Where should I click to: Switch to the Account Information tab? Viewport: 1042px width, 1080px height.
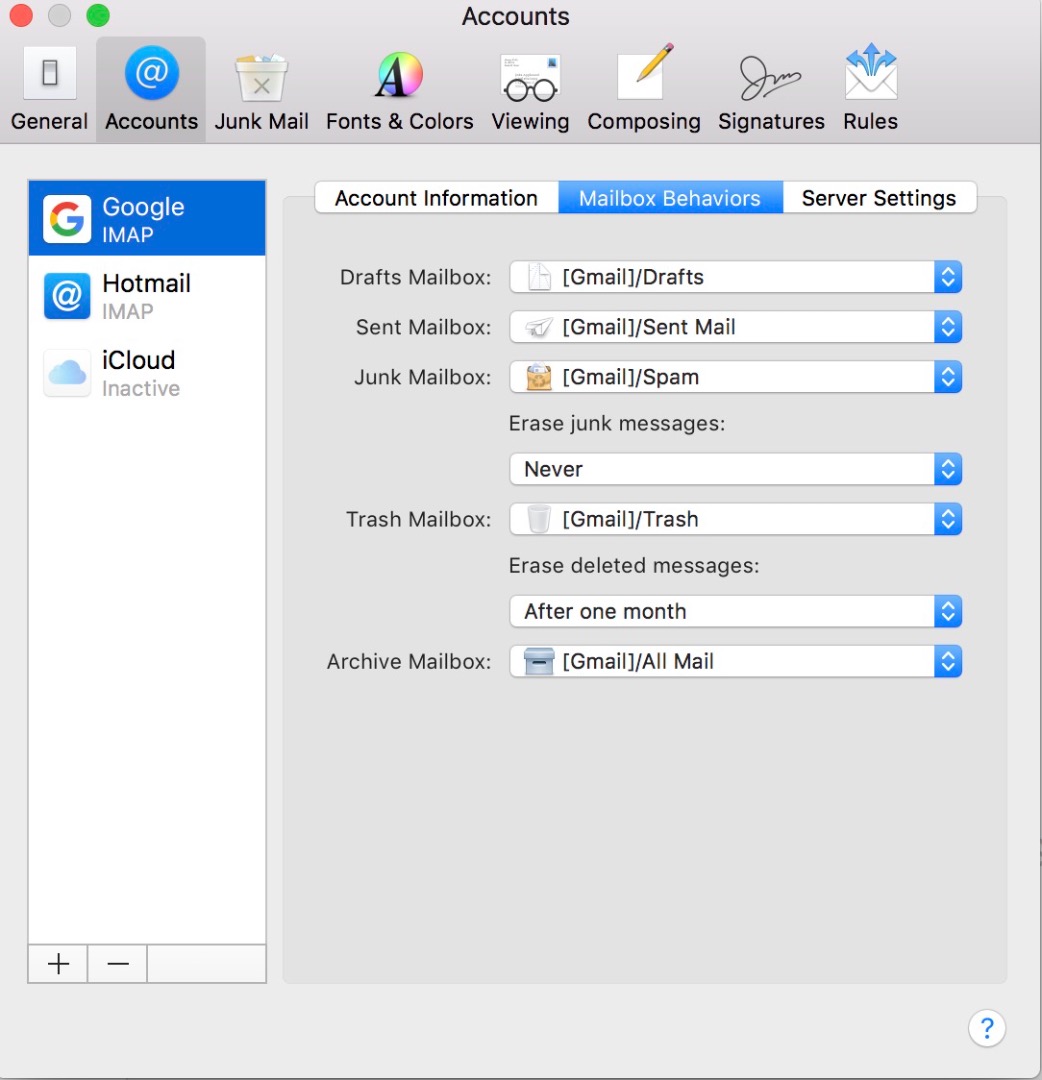[437, 198]
